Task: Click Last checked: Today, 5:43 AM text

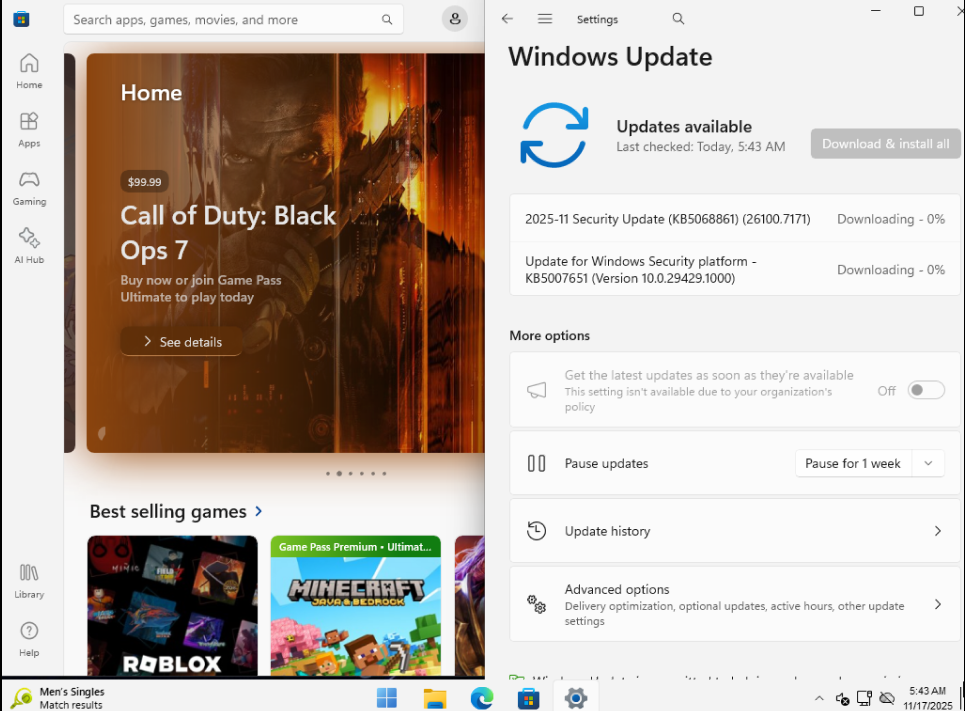Action: pos(700,147)
